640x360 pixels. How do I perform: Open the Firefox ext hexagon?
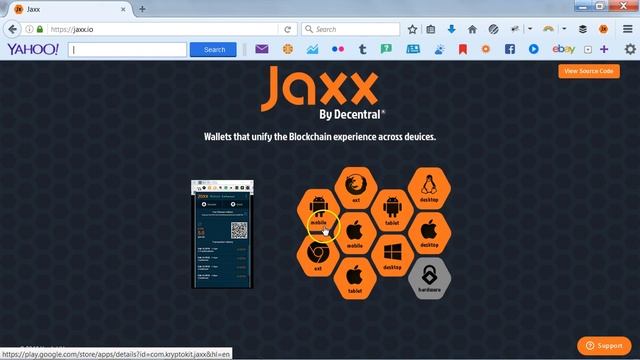356,187
